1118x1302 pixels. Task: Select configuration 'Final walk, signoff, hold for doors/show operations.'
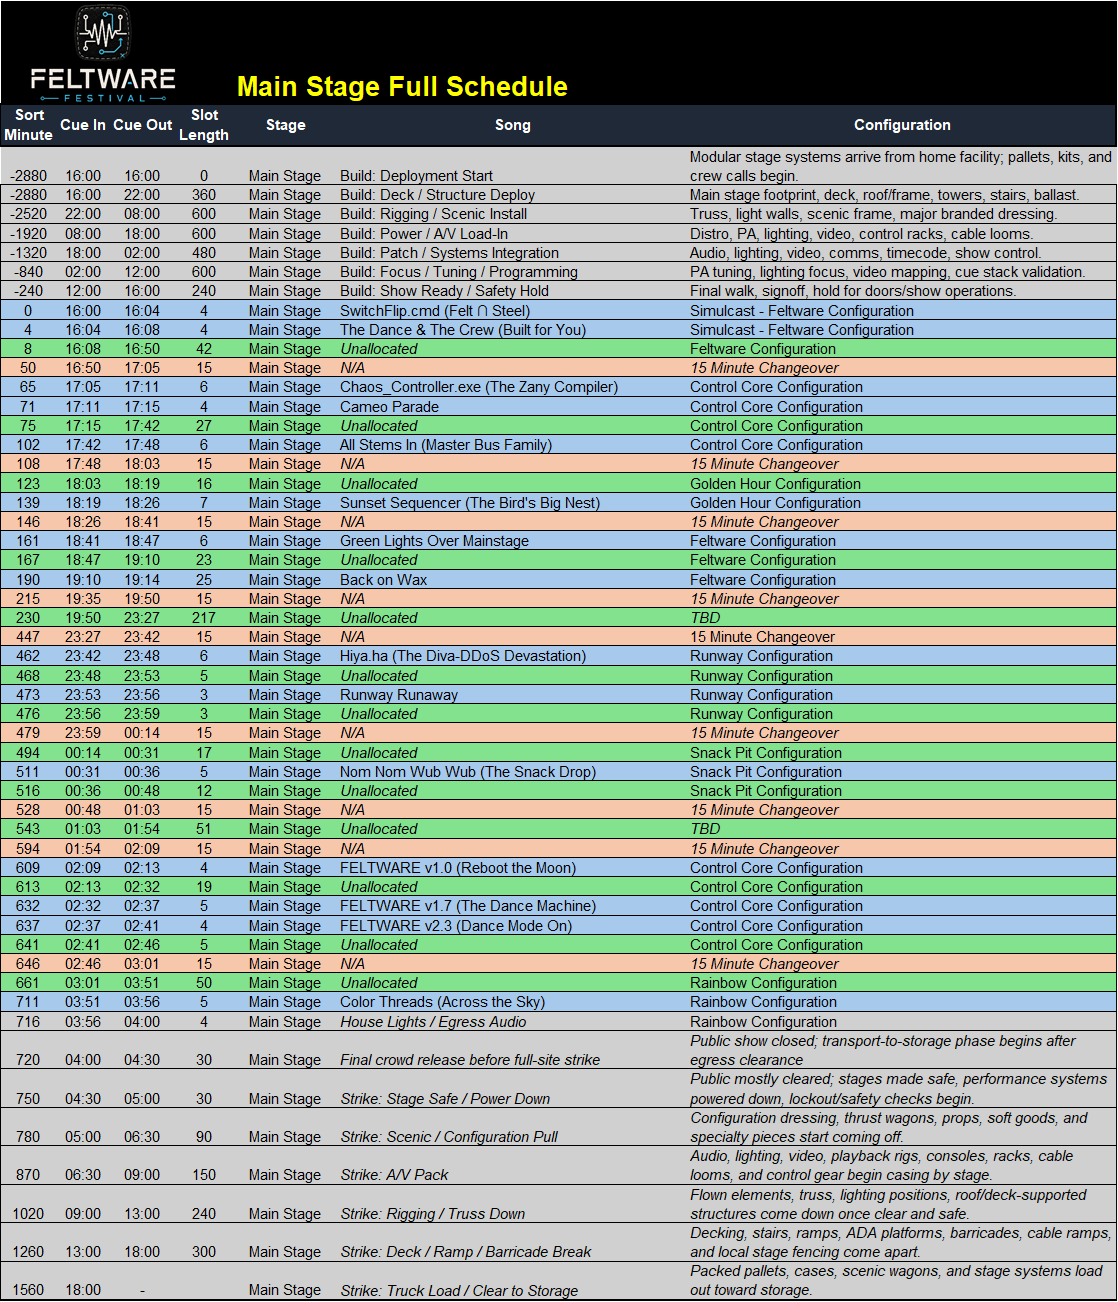[853, 291]
